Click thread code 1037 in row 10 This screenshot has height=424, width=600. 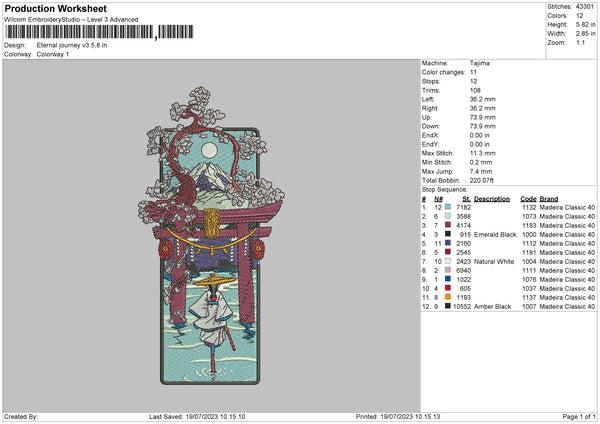tap(529, 289)
